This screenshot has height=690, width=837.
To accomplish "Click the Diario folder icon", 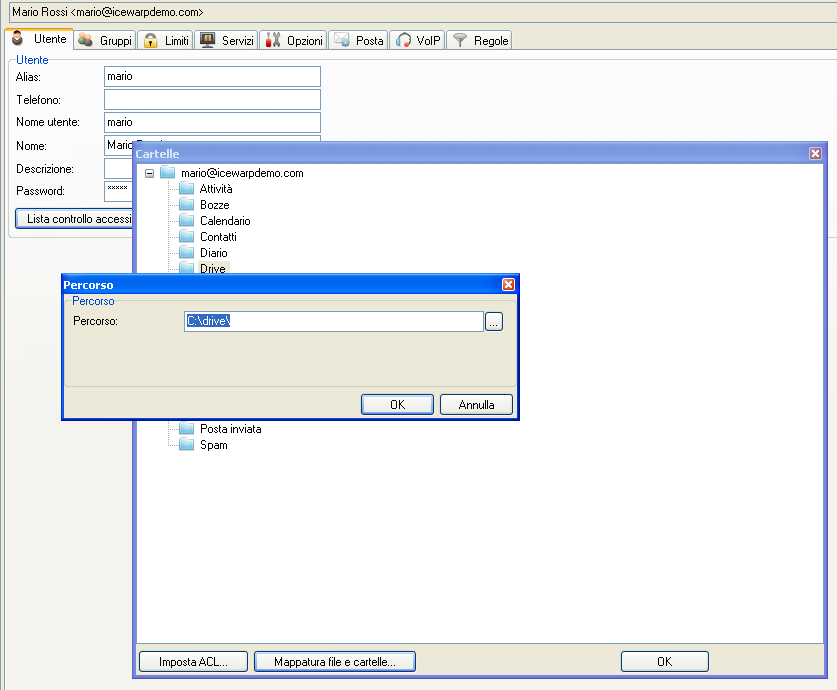I will (186, 252).
